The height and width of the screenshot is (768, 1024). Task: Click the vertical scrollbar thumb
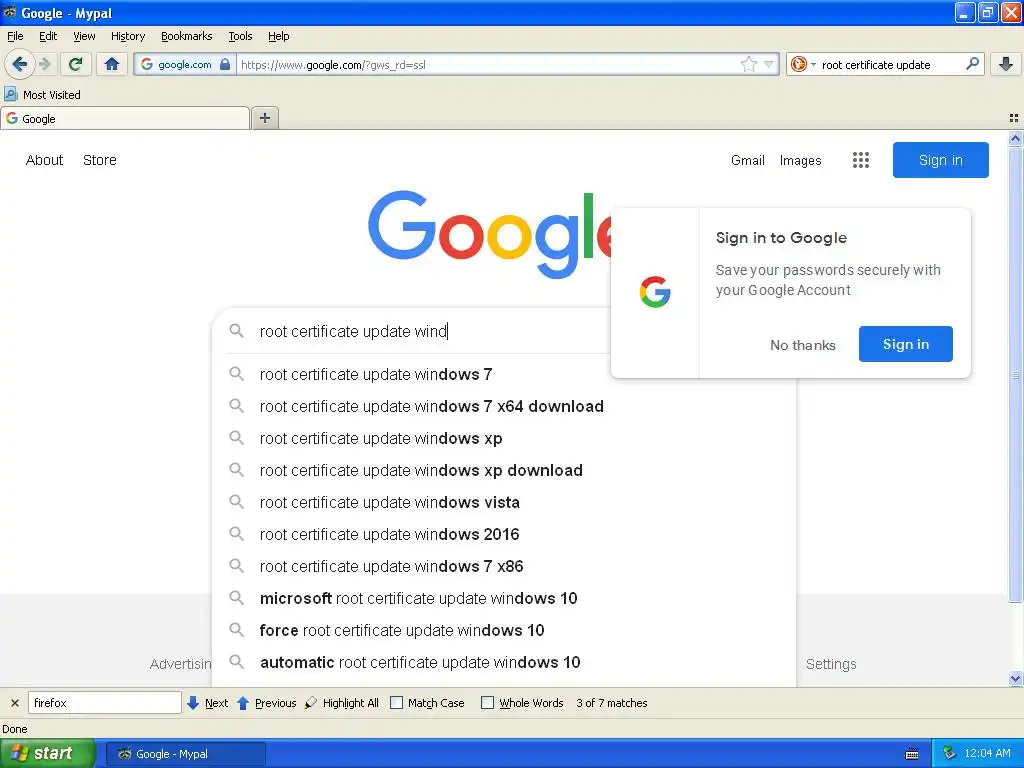pyautogui.click(x=1015, y=375)
